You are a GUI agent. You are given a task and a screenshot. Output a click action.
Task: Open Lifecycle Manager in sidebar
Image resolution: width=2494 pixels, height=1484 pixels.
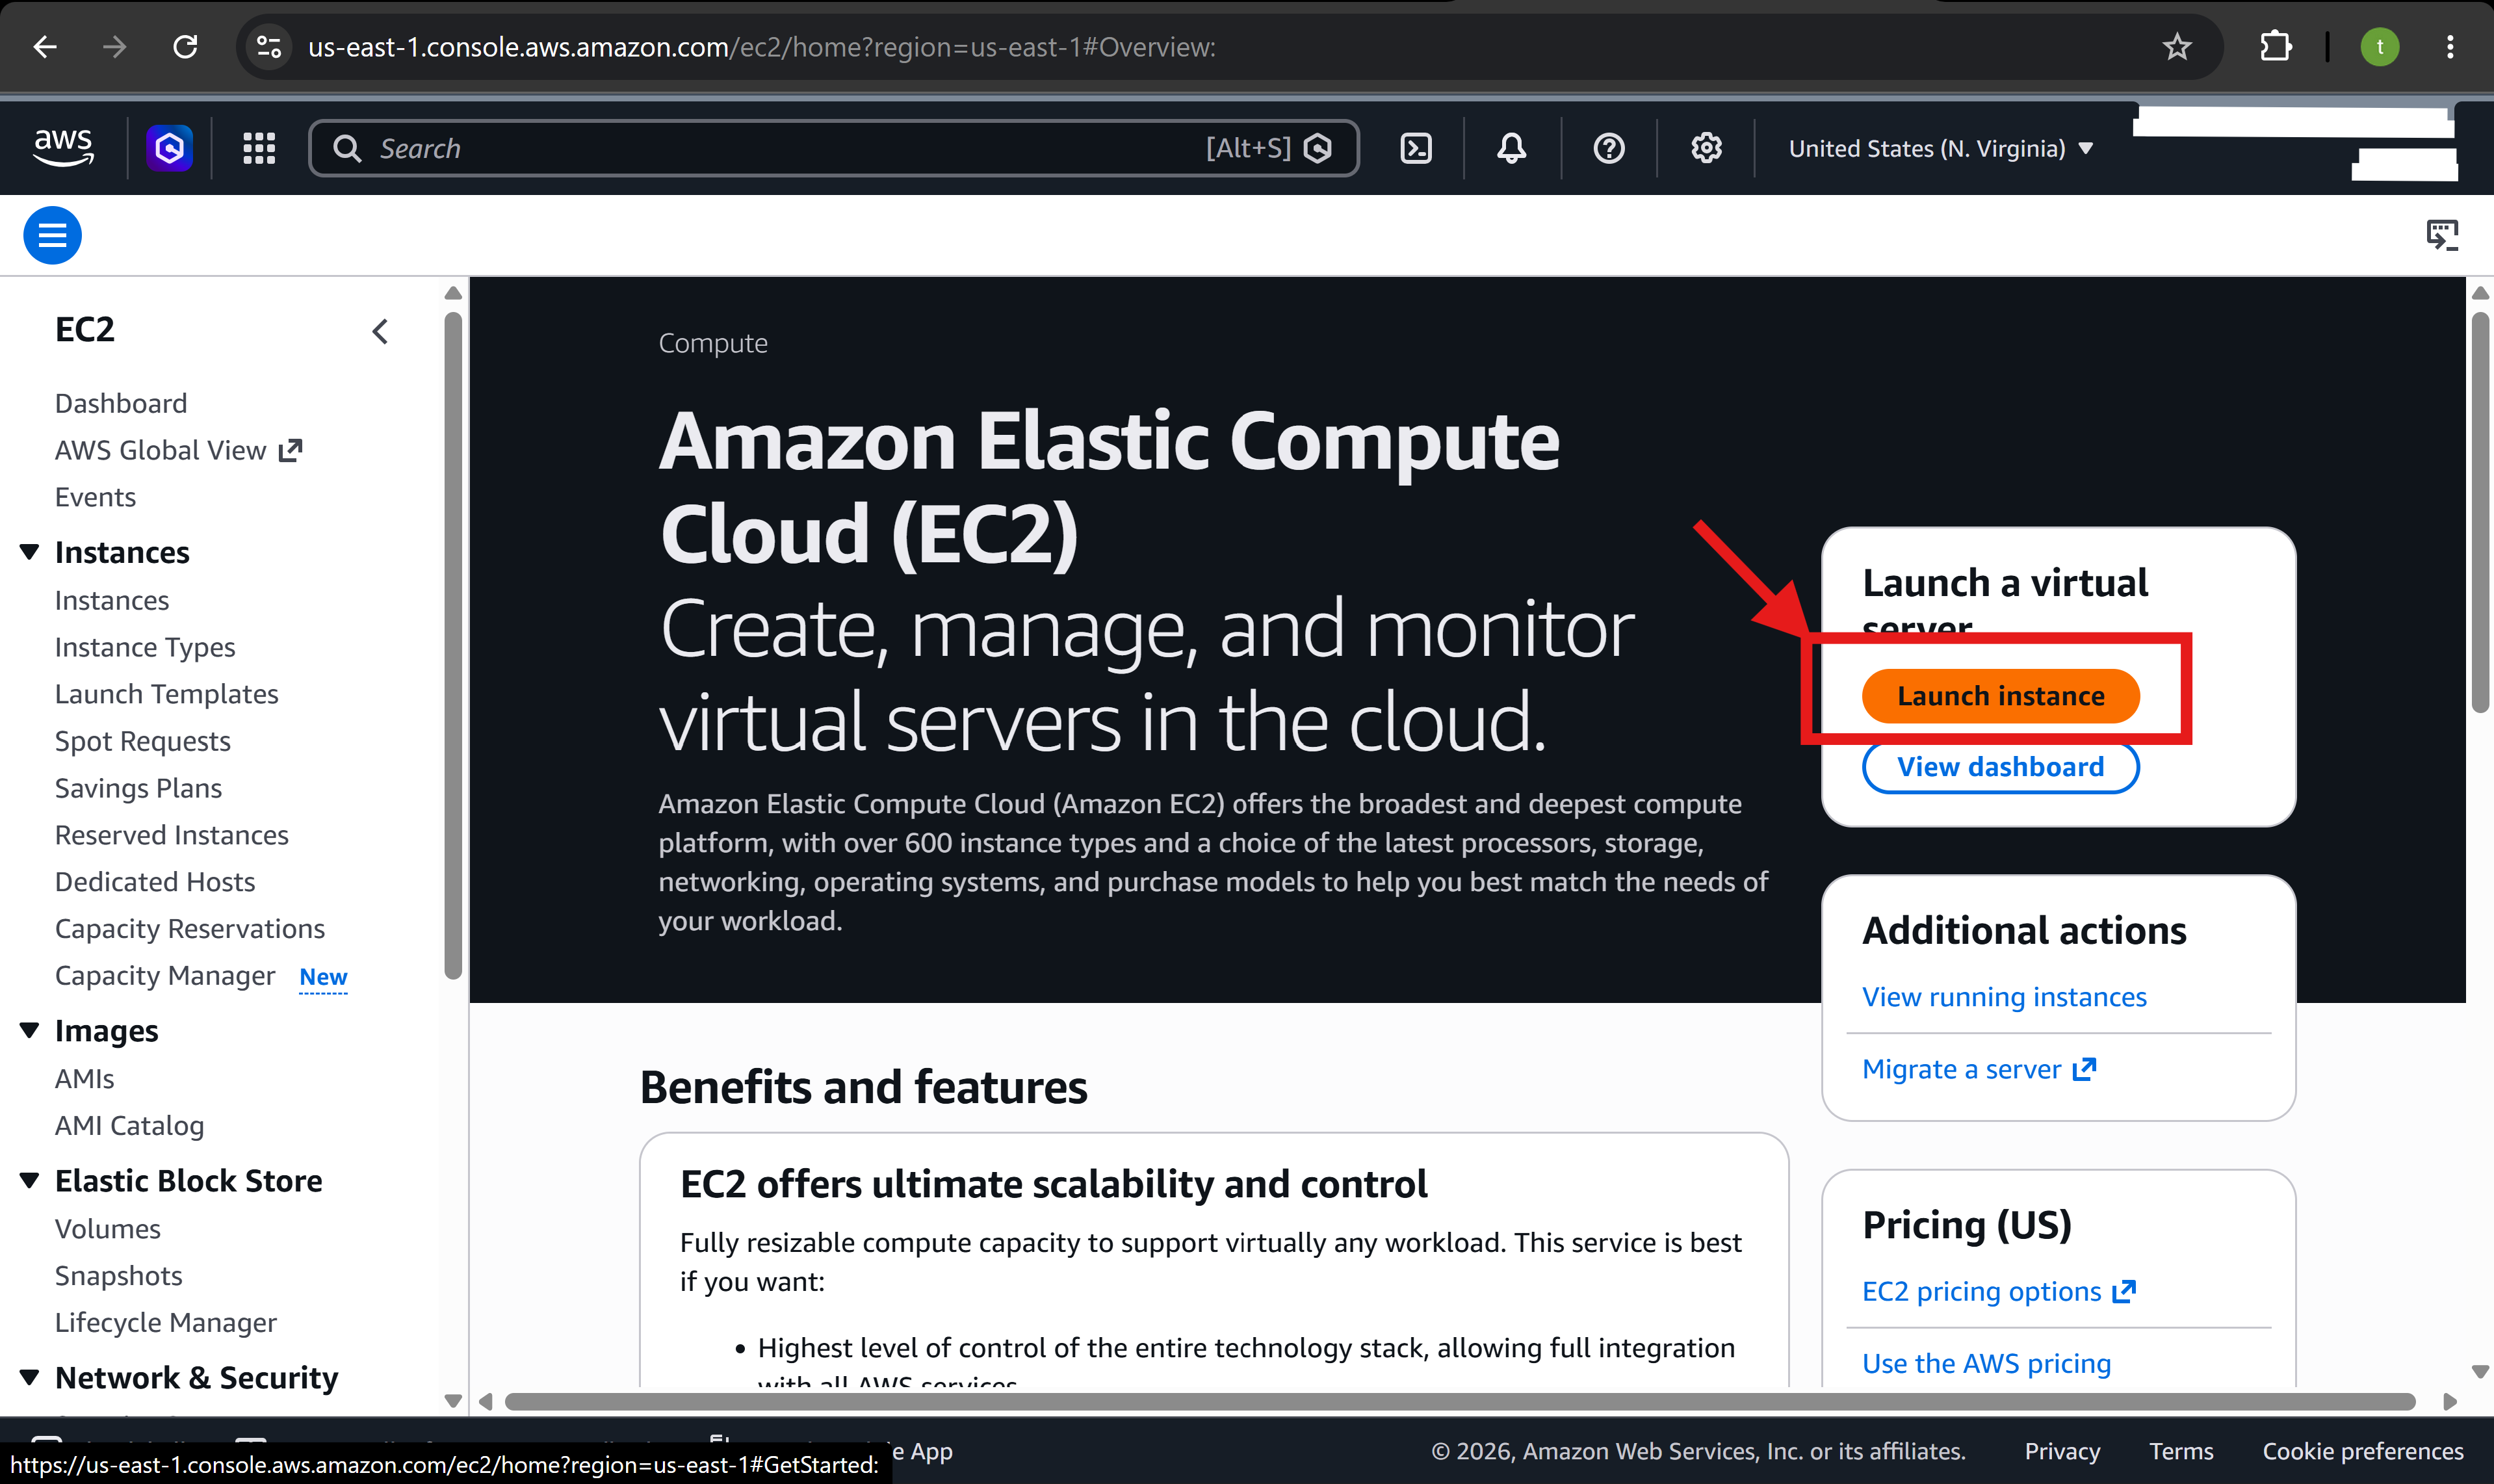(166, 1323)
